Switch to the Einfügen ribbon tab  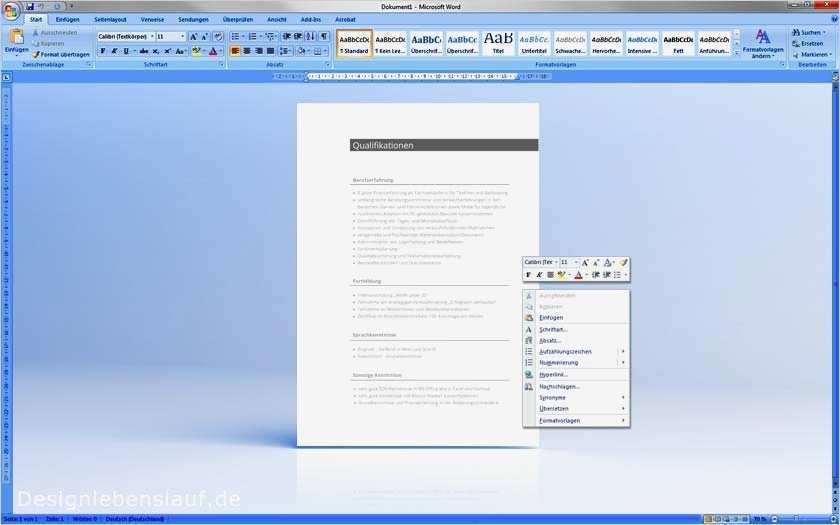[x=68, y=19]
